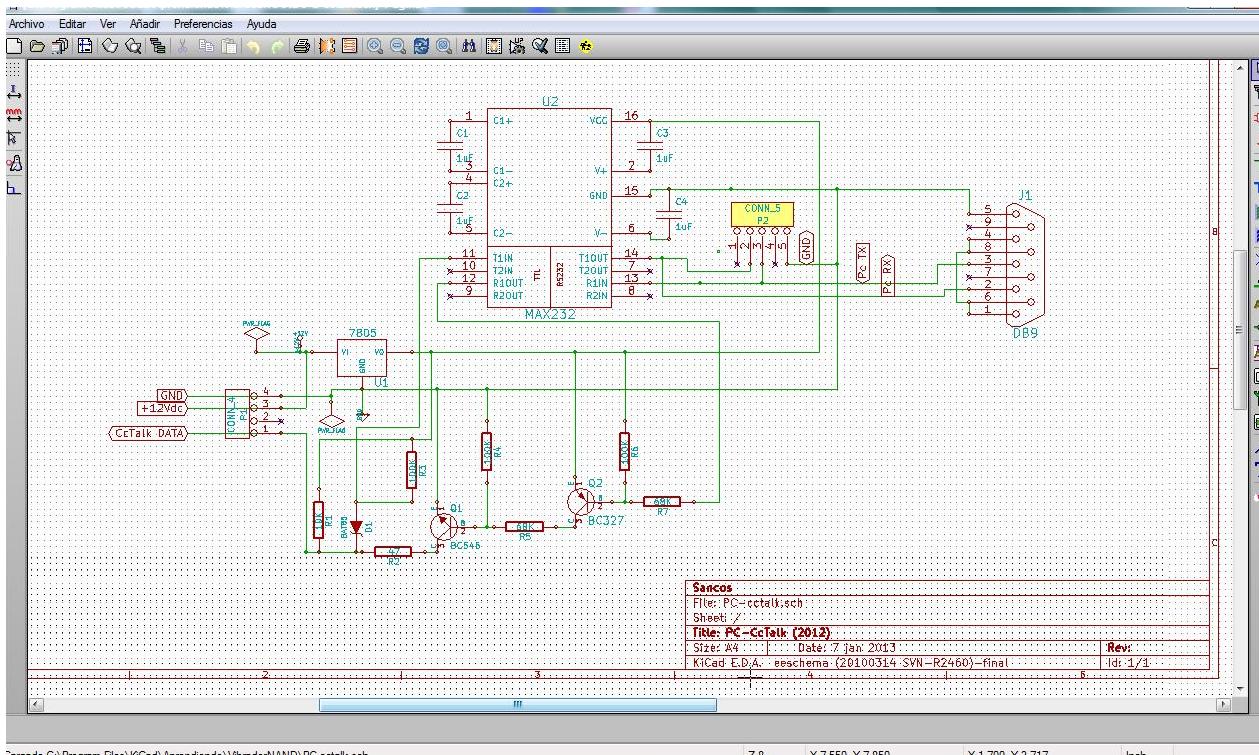The height and width of the screenshot is (755, 1259).
Task: Click the horizontal scrollbar right arrow
Action: click(1224, 704)
